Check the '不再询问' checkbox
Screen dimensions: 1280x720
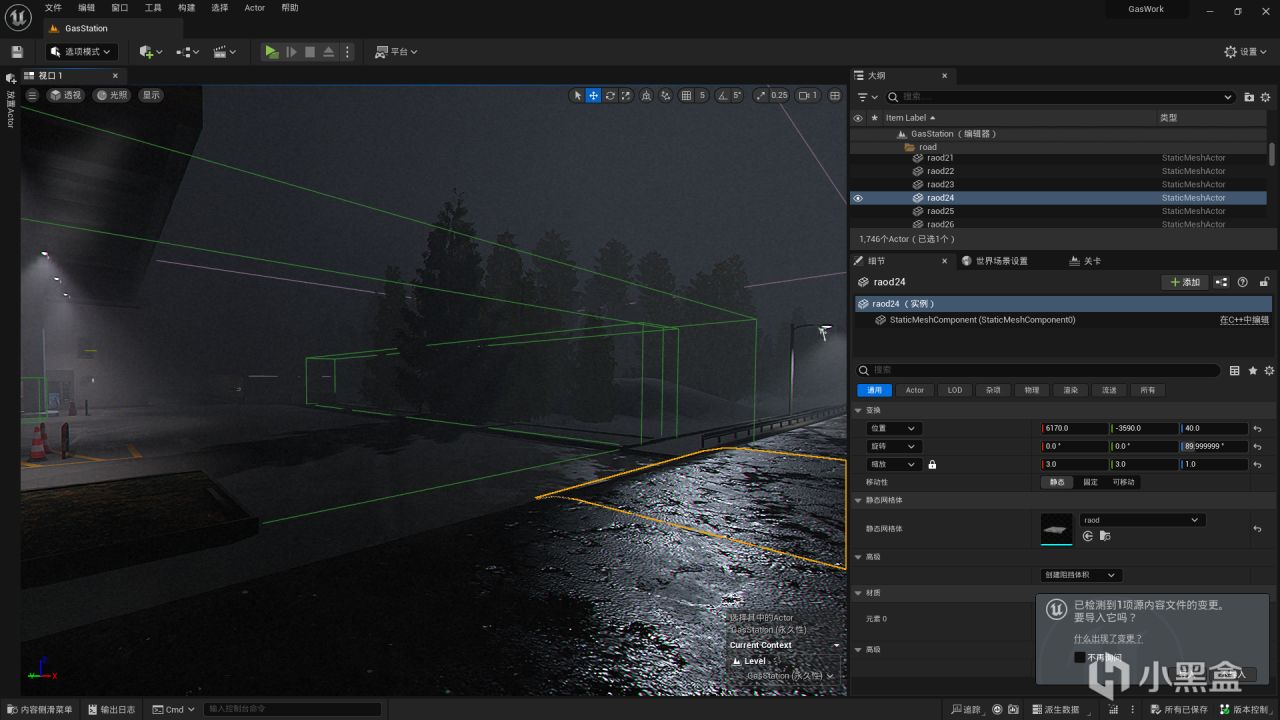(1079, 657)
